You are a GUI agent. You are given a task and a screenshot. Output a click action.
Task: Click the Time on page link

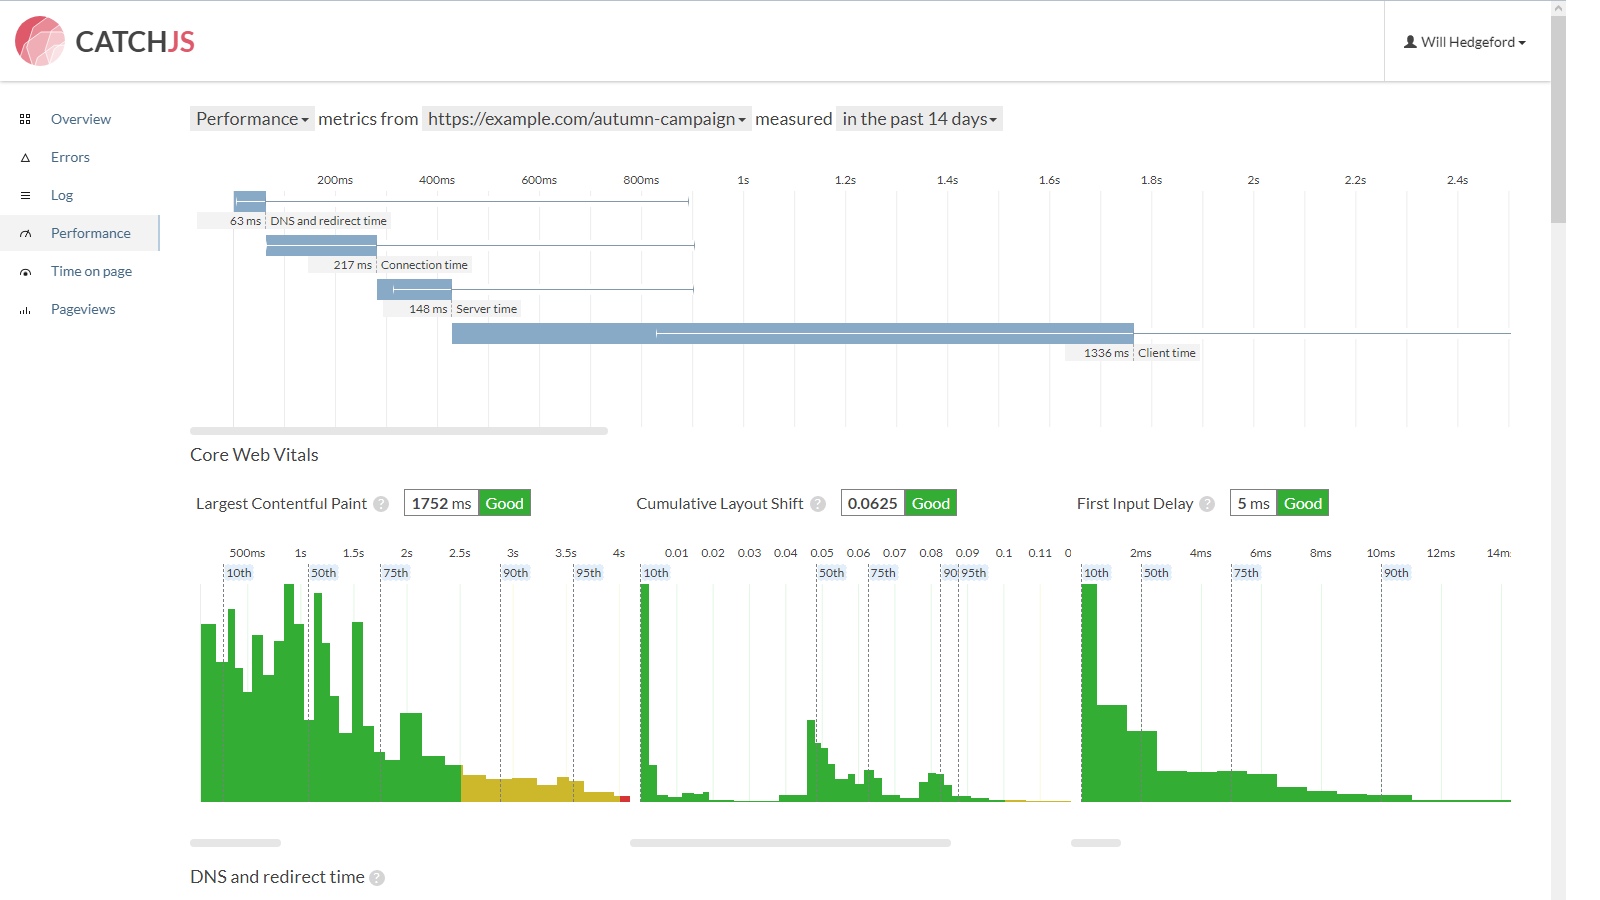(91, 271)
